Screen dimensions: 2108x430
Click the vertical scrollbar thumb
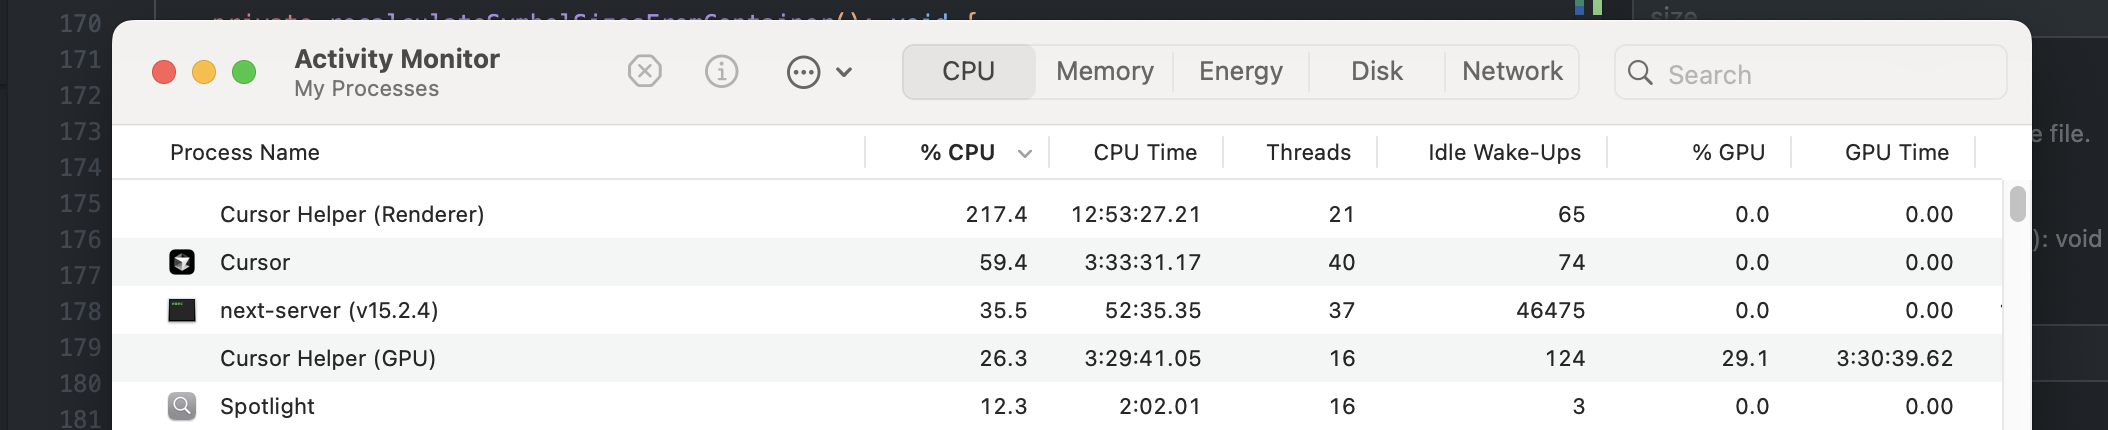click(x=2017, y=204)
